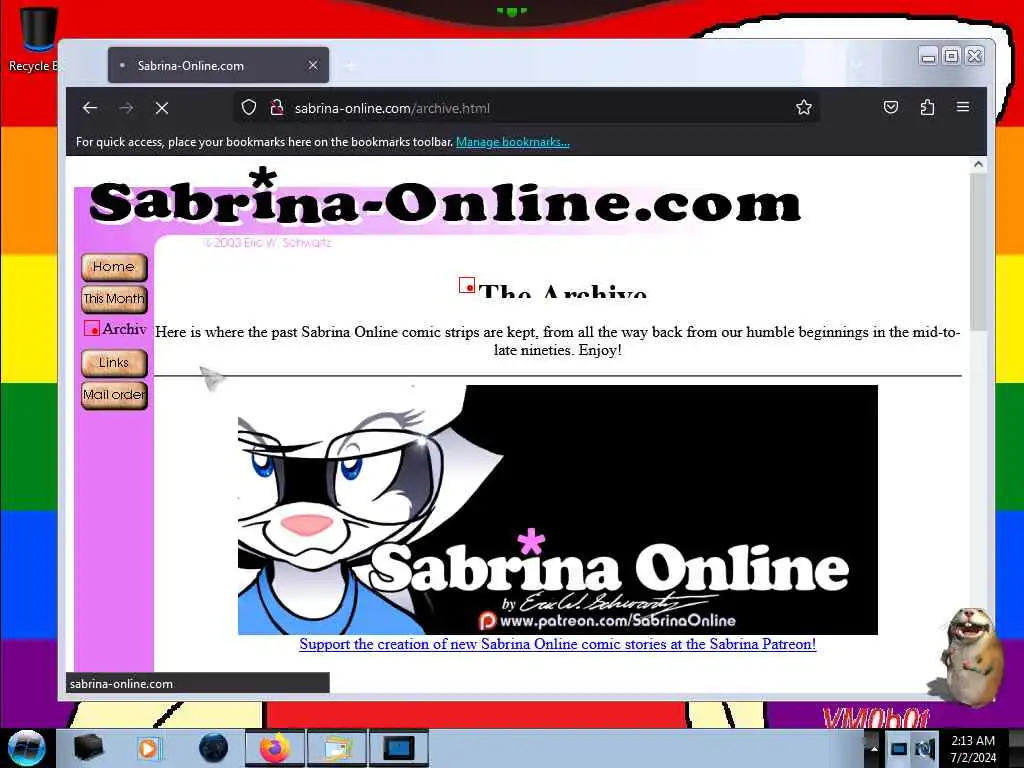Switch to the Firefox taskbar icon
The width and height of the screenshot is (1024, 768).
[x=275, y=748]
